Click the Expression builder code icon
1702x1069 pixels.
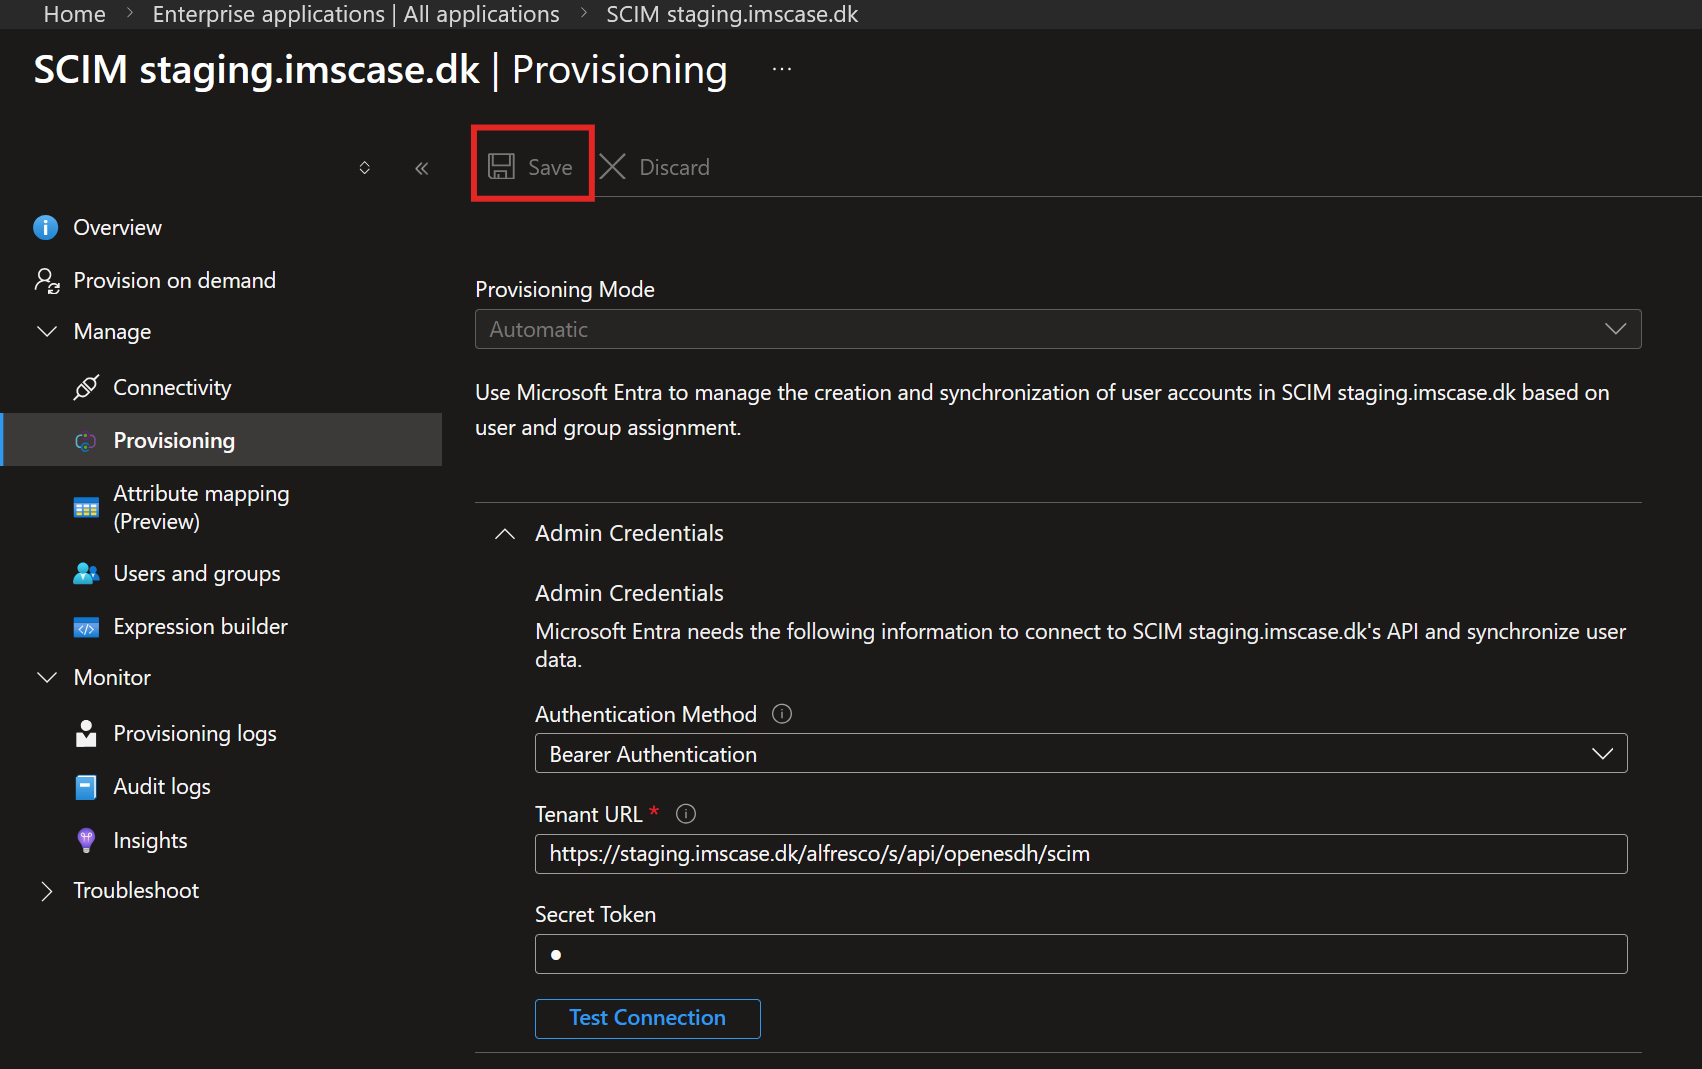(x=86, y=627)
